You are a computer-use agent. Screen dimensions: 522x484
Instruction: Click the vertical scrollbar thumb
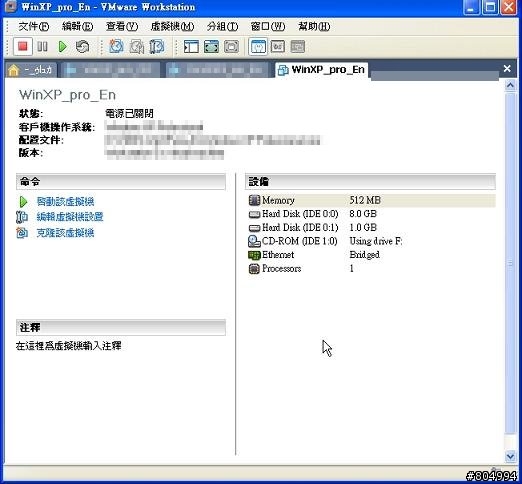click(x=510, y=263)
